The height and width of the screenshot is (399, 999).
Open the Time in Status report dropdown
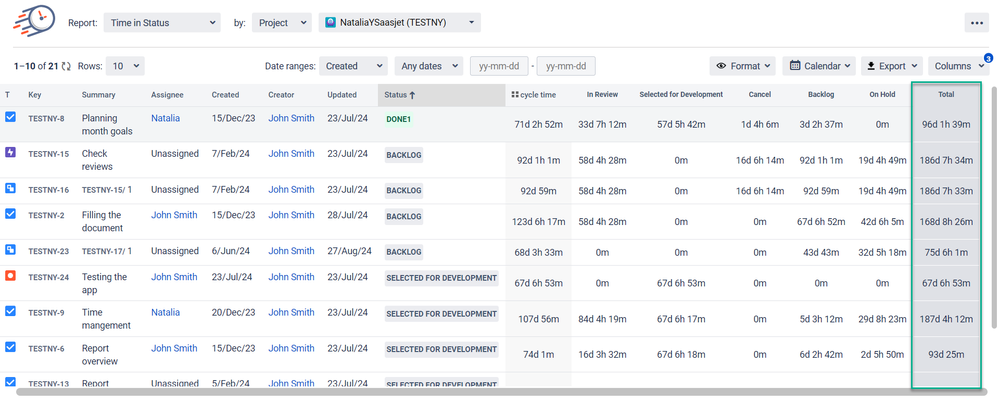click(x=162, y=22)
